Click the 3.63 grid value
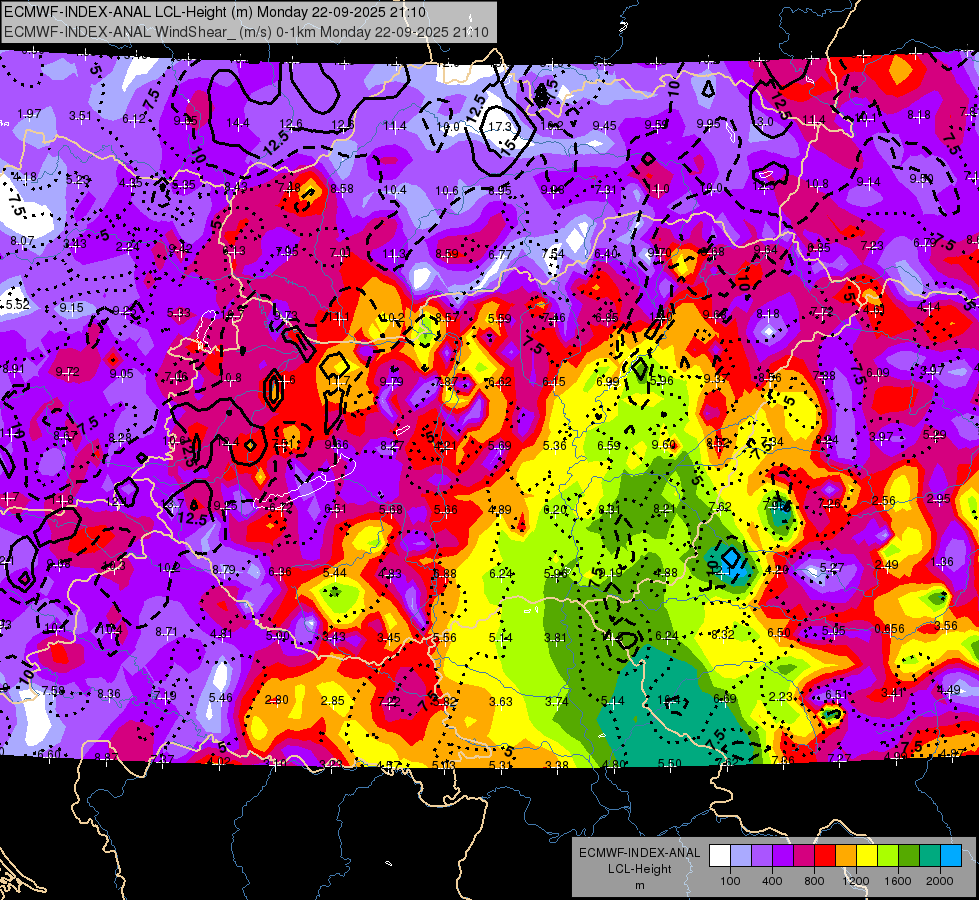 click(501, 702)
